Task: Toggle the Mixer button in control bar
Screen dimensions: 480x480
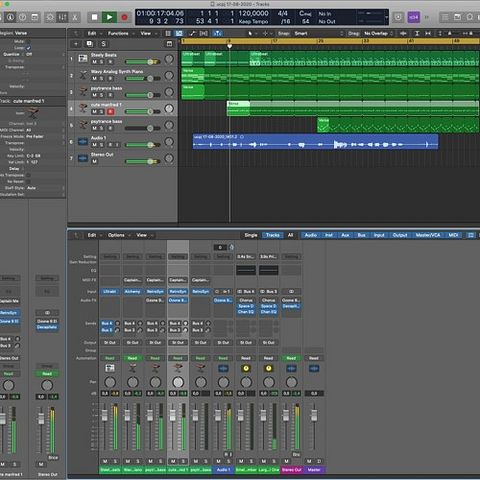Action: 62,17
